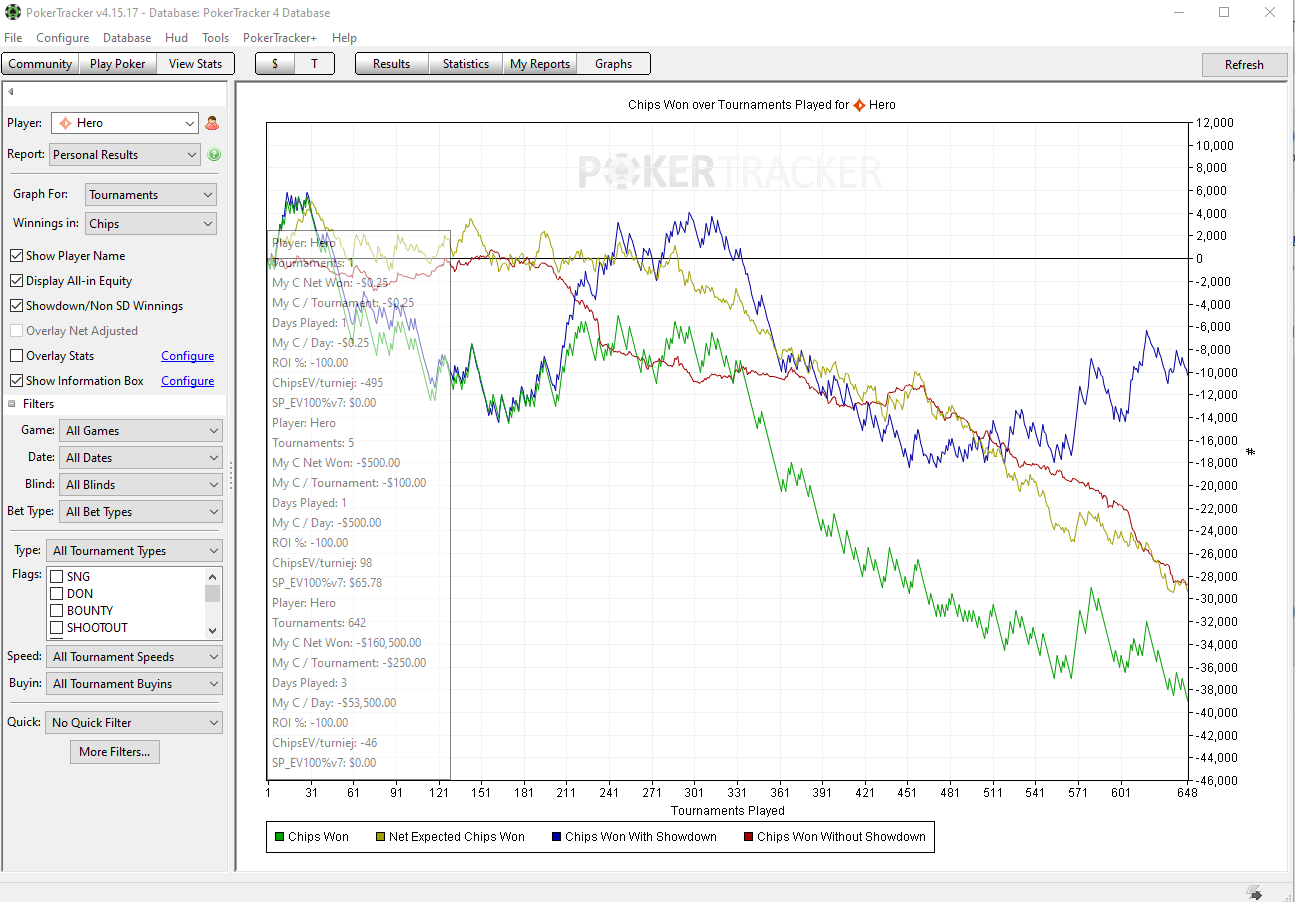Click the PokerTracker app icon in title bar
Screen dimensions: 1295x902
coord(13,13)
